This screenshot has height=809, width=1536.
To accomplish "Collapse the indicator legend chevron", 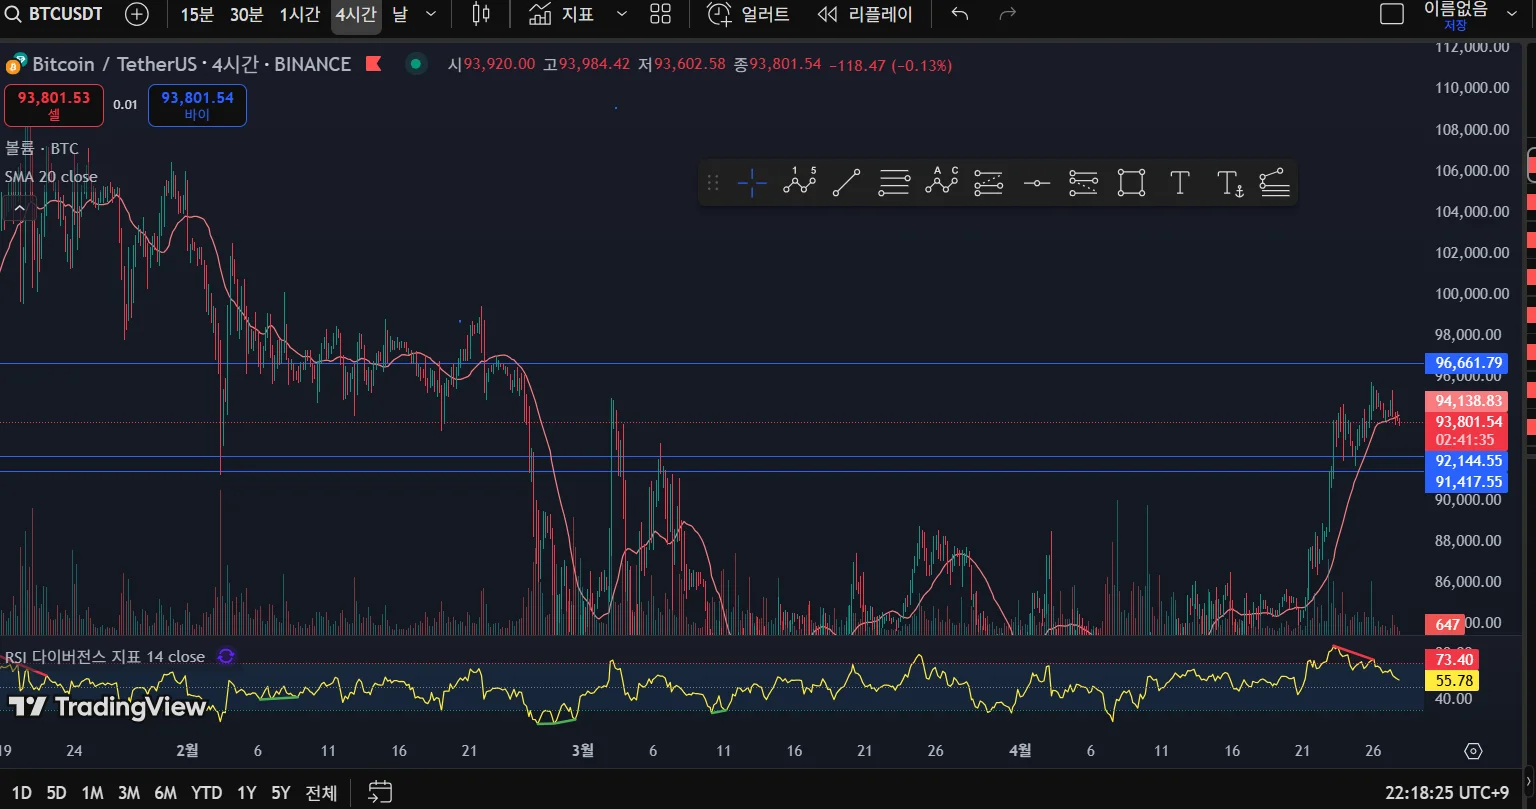I will tap(19, 208).
